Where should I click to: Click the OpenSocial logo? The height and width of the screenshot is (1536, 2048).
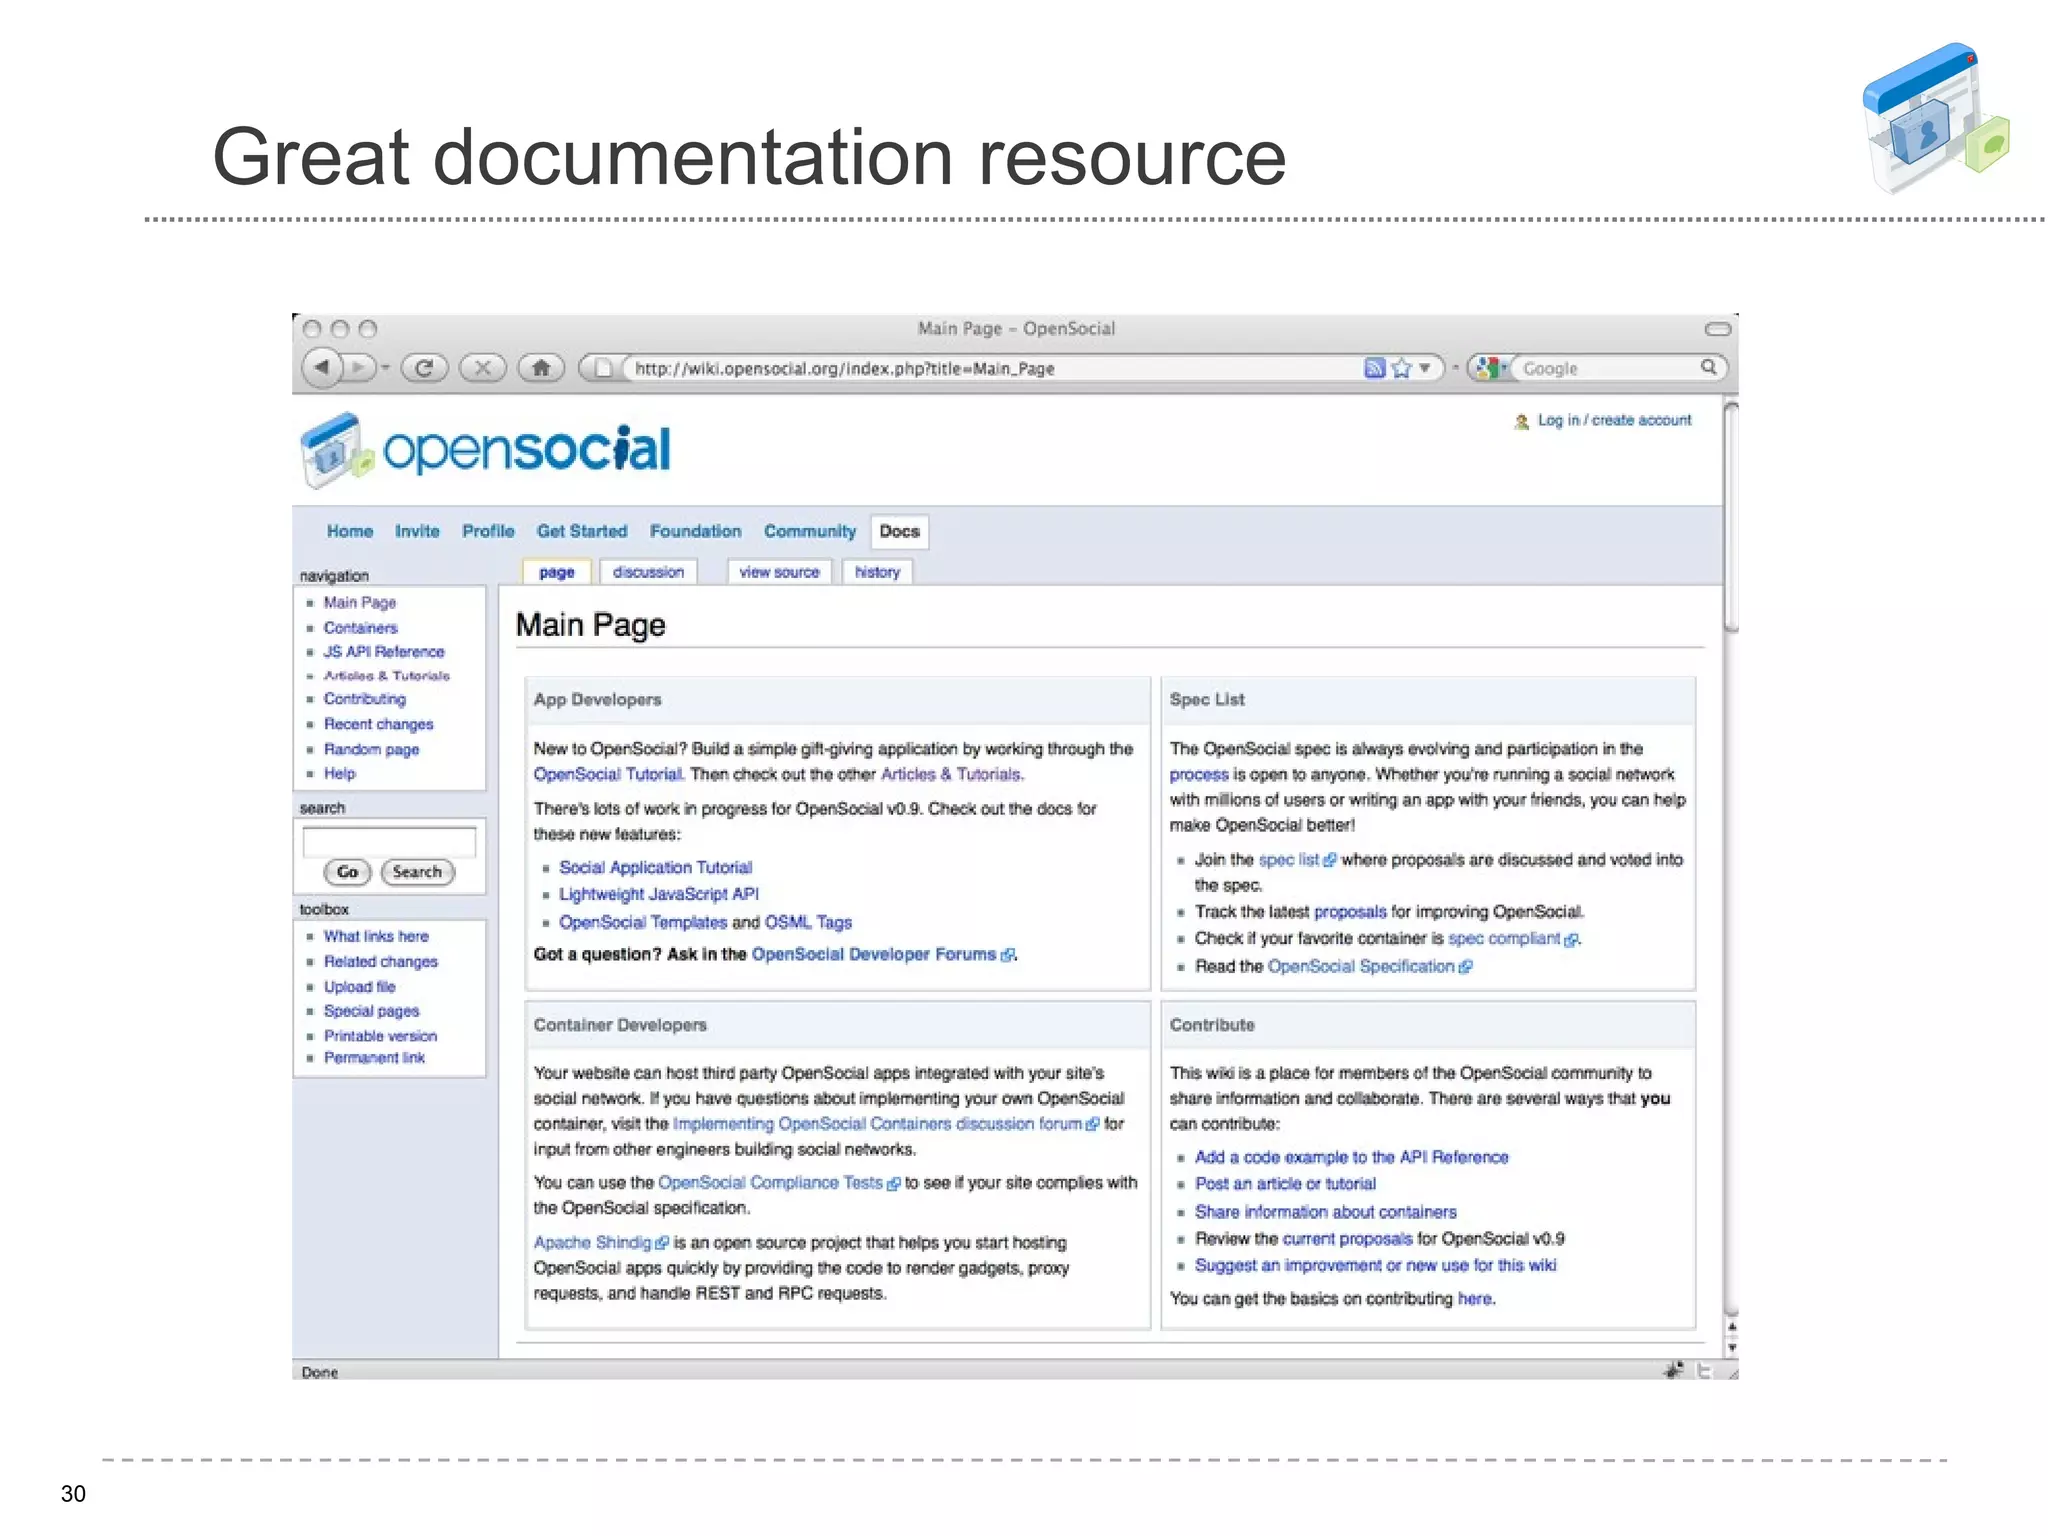(487, 450)
